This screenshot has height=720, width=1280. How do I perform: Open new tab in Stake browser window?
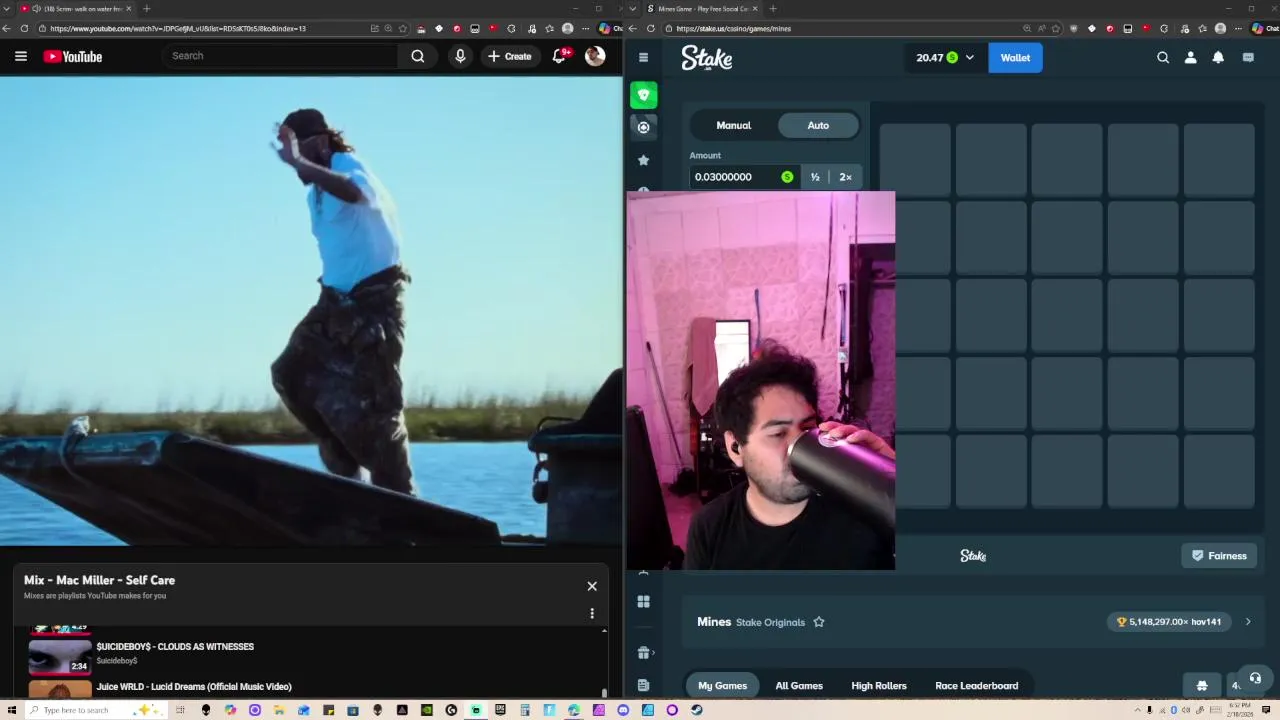point(772,9)
